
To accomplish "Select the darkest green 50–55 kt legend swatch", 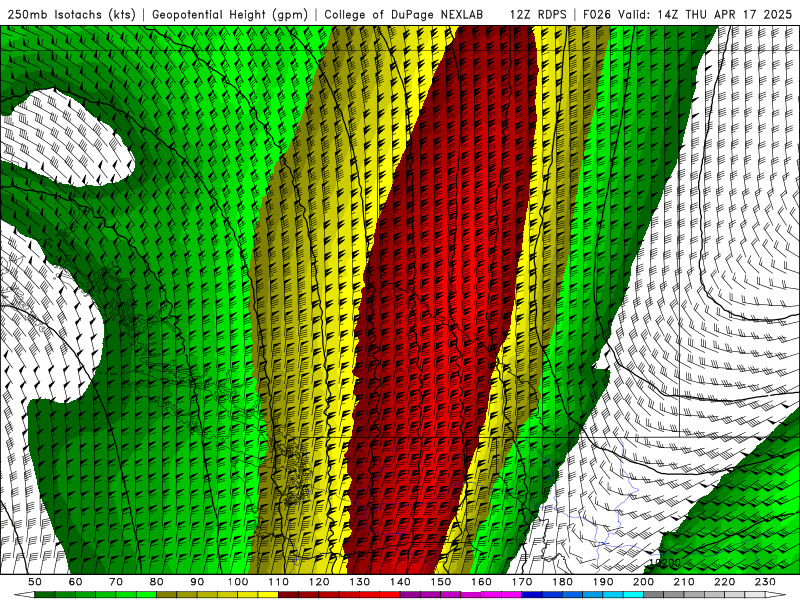I will (x=44, y=595).
